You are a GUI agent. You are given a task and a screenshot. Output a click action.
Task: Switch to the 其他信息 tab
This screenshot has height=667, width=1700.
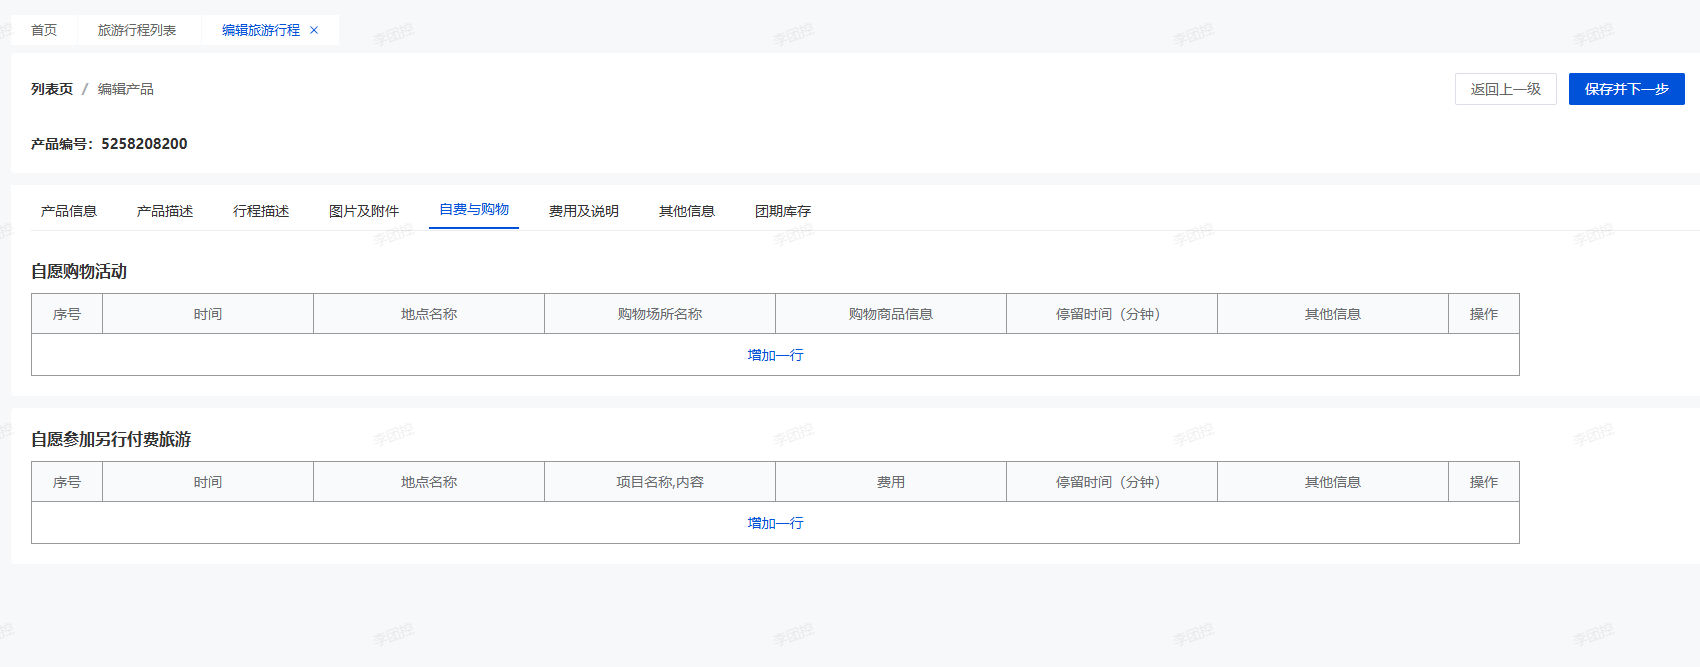(687, 211)
